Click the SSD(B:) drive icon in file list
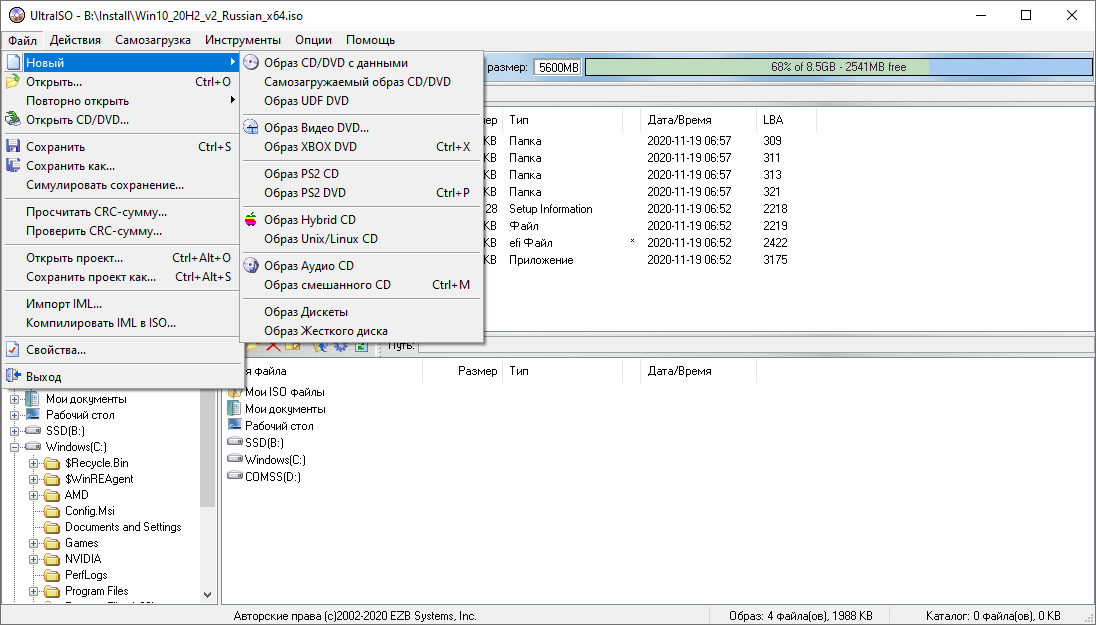This screenshot has width=1096, height=625. 235,442
